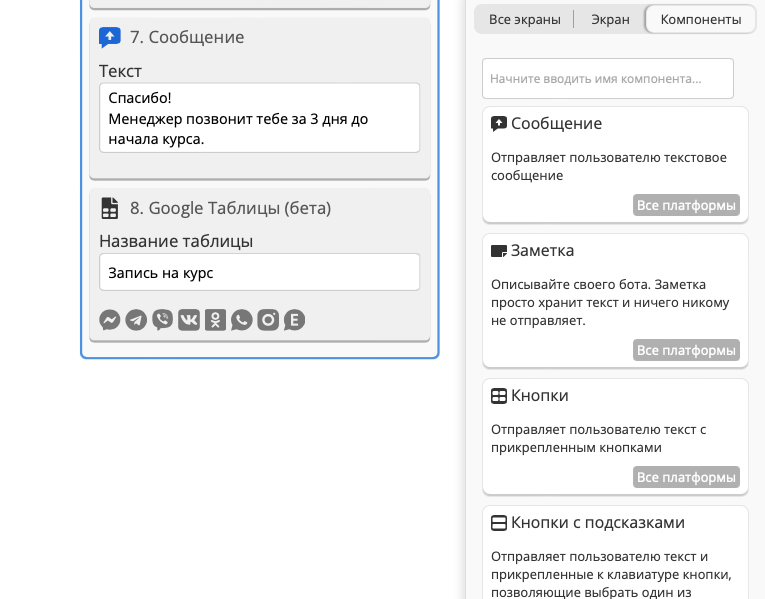Click description Отправляет пользователю текст с прикрепленным кнопками

(598, 439)
